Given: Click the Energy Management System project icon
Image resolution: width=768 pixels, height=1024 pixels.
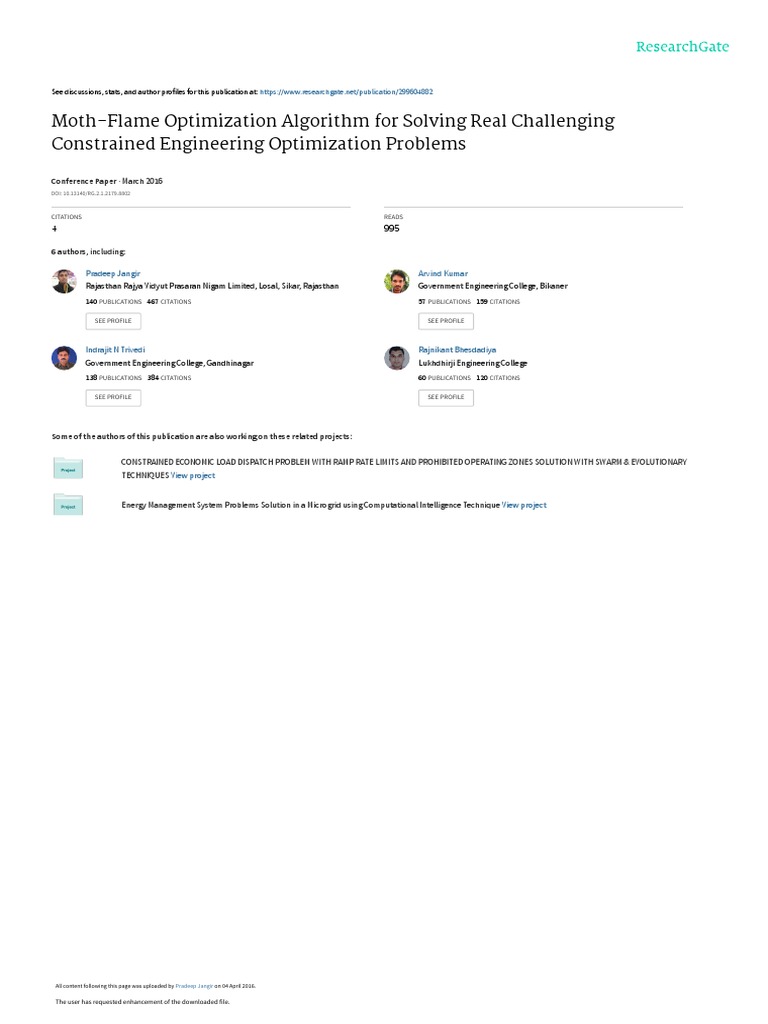Looking at the screenshot, I should (x=68, y=506).
